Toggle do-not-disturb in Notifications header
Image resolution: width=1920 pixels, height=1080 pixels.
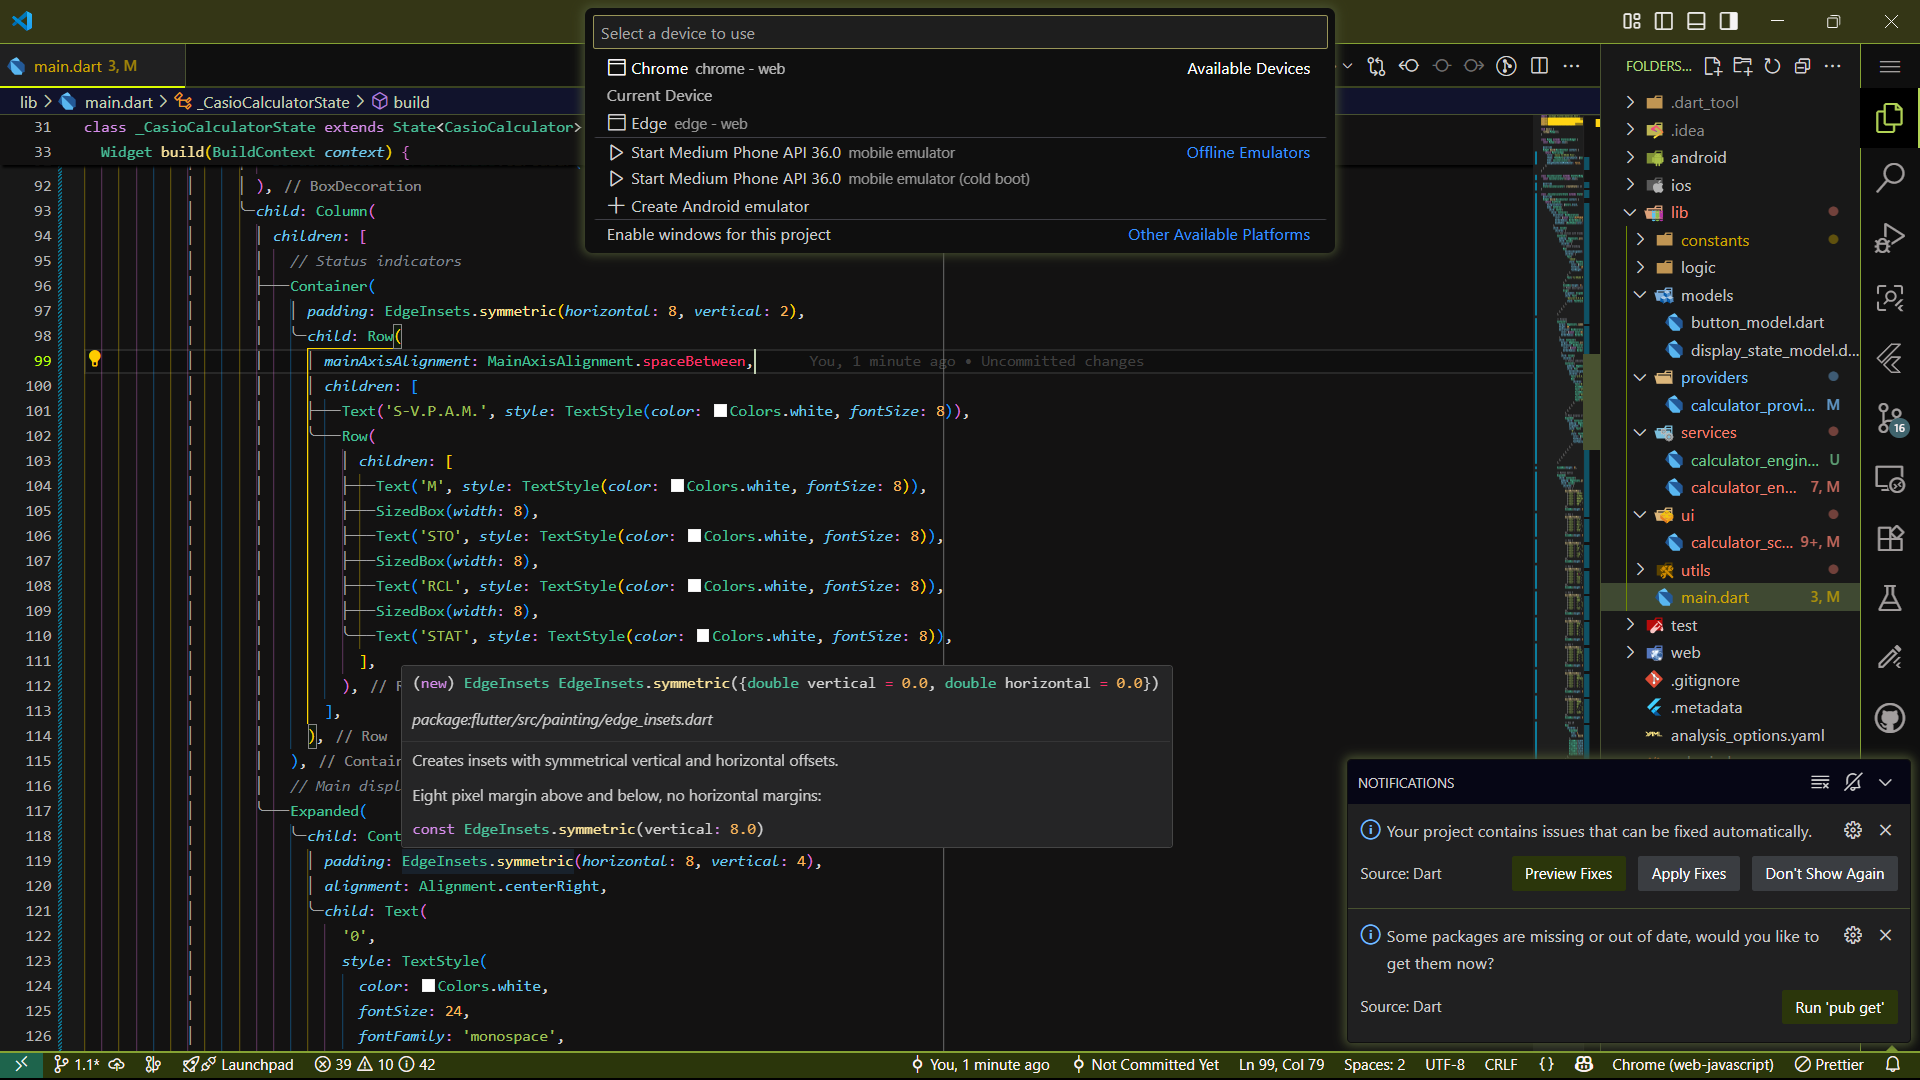[x=1852, y=783]
